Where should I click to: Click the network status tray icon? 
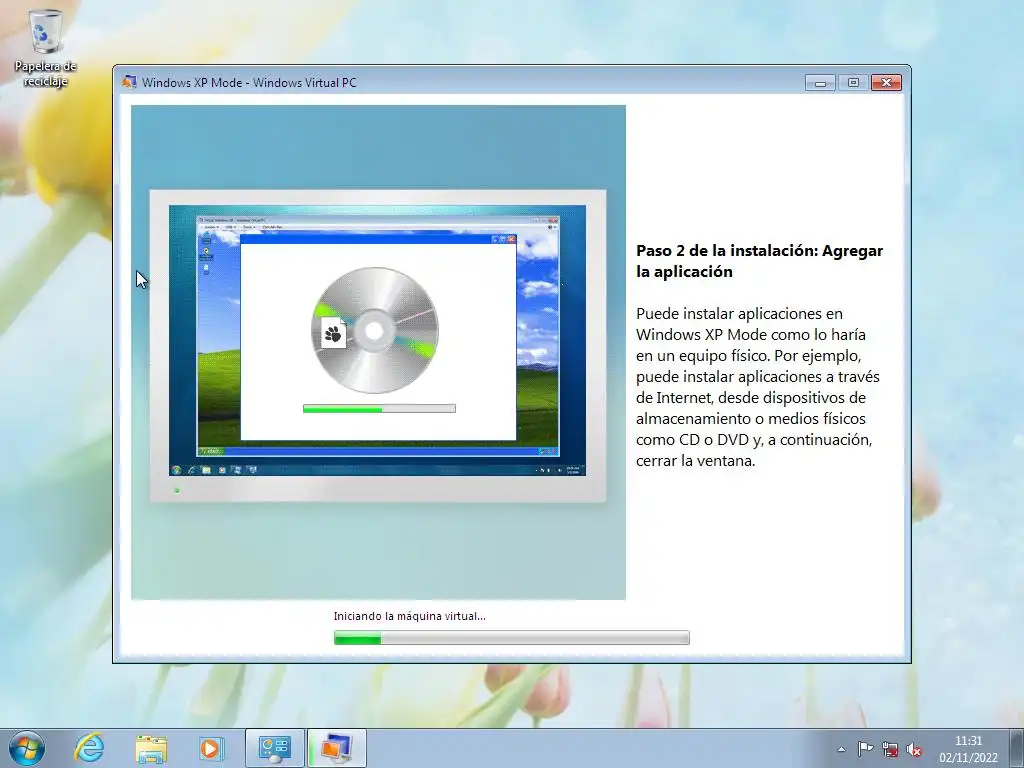pyautogui.click(x=889, y=749)
